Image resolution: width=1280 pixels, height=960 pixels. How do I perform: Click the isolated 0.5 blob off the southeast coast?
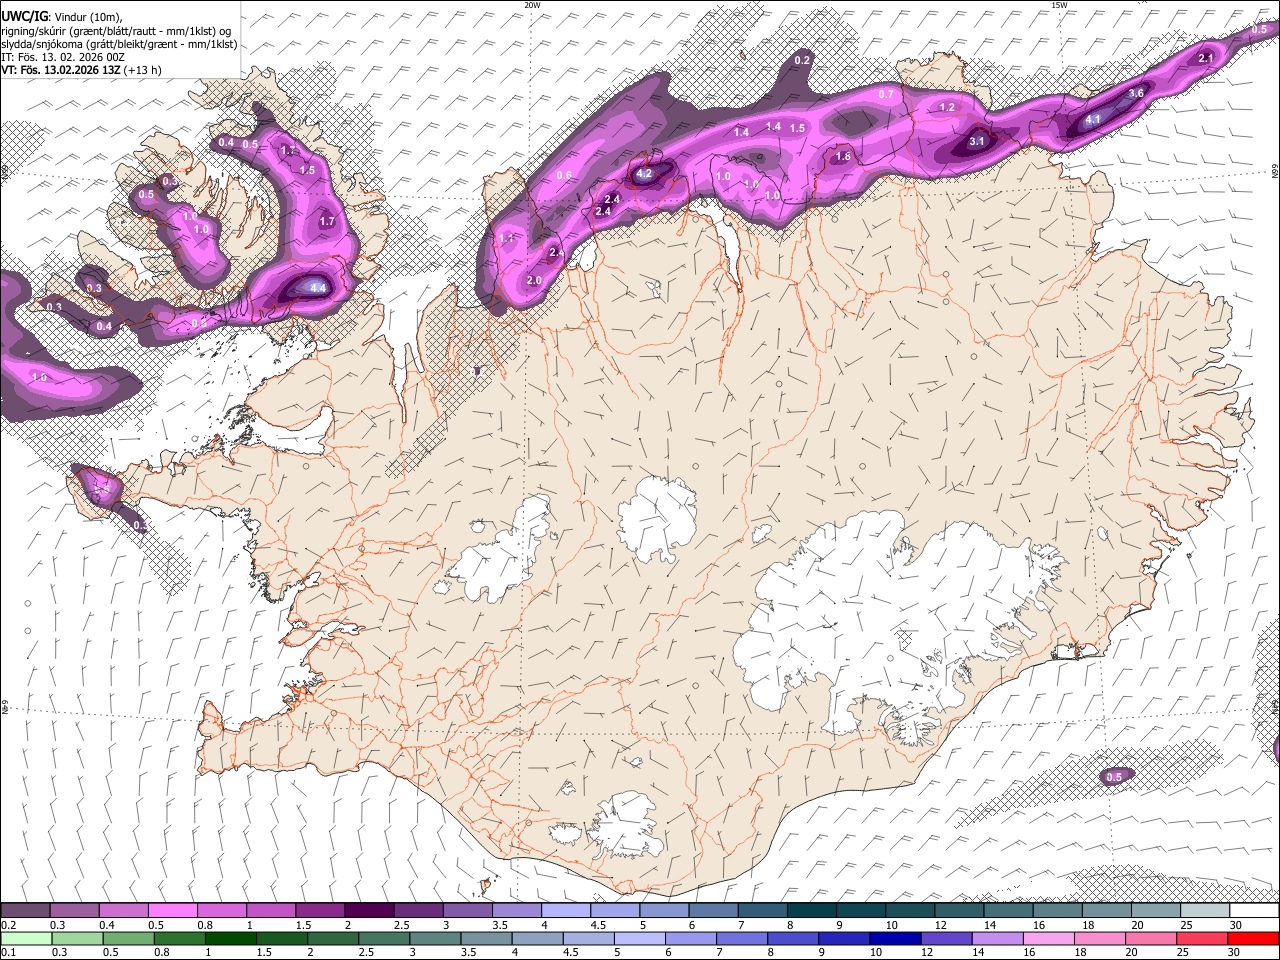tap(1116, 777)
